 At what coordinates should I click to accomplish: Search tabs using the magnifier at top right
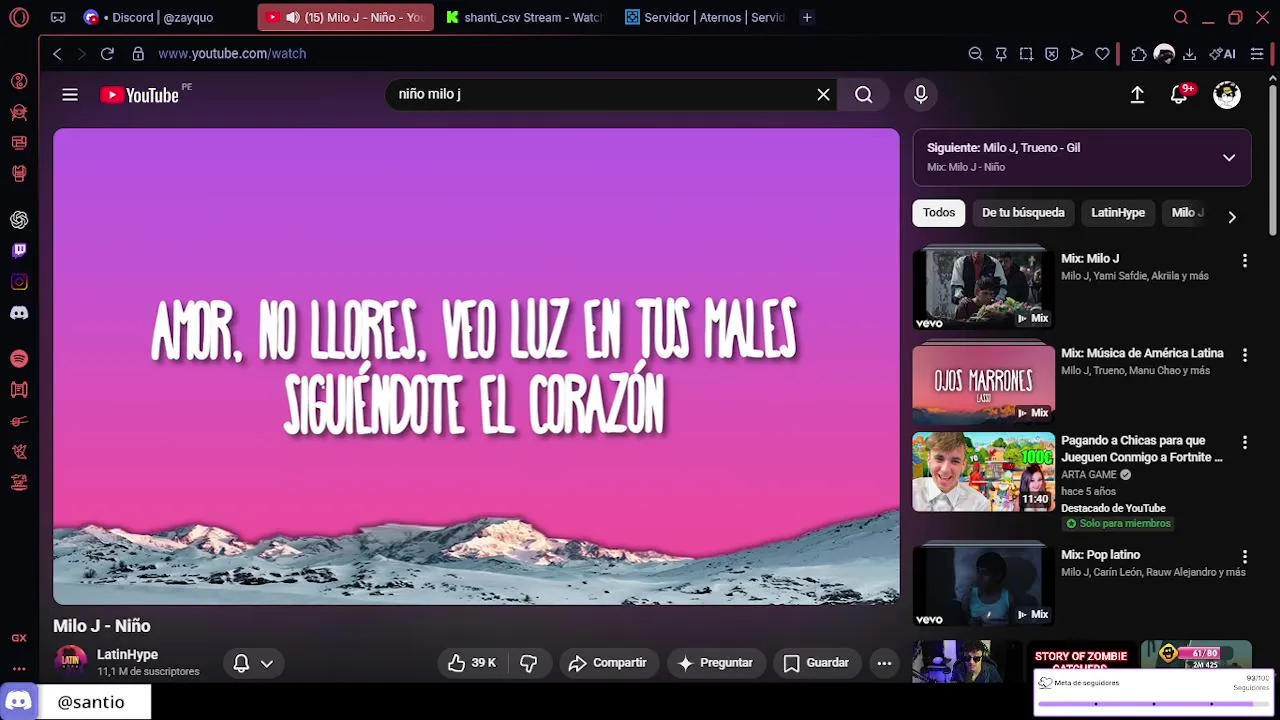(1181, 17)
